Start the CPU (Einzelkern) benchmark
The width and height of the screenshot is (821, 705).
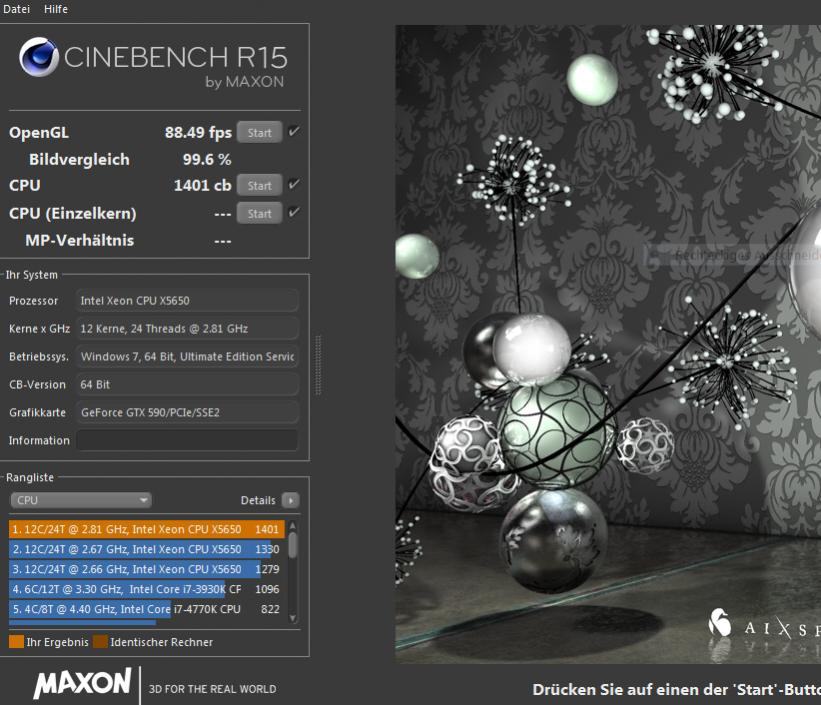coord(260,213)
